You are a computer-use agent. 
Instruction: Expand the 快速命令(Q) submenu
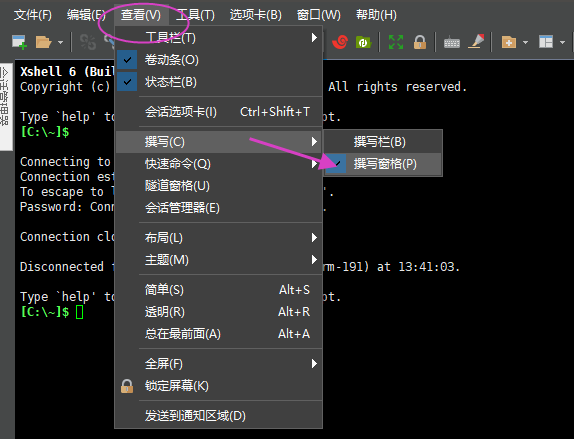(x=219, y=164)
